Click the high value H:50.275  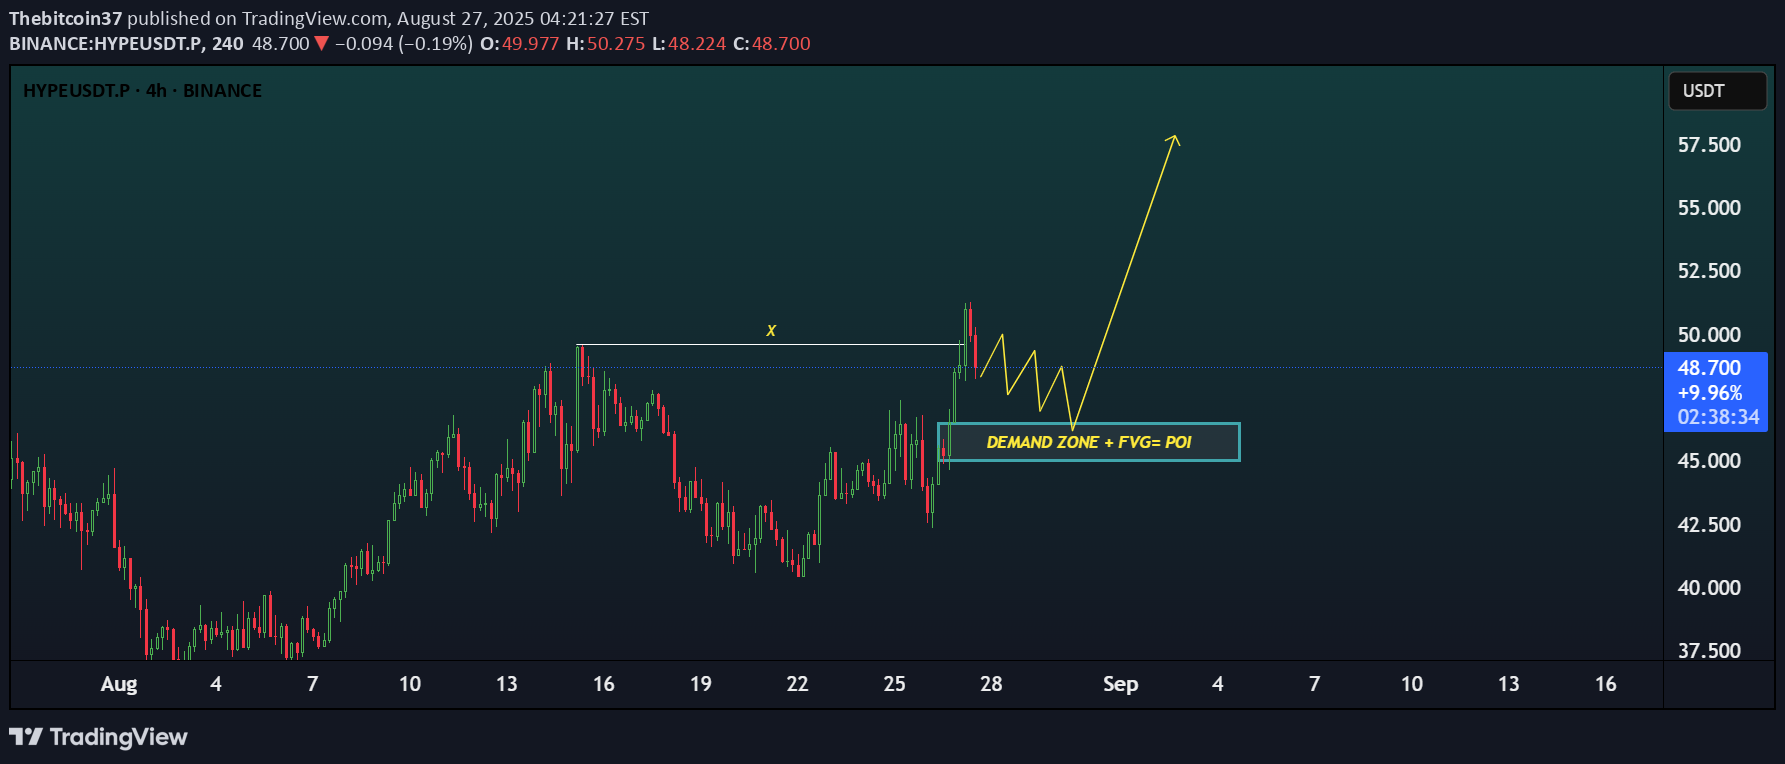pyautogui.click(x=605, y=44)
